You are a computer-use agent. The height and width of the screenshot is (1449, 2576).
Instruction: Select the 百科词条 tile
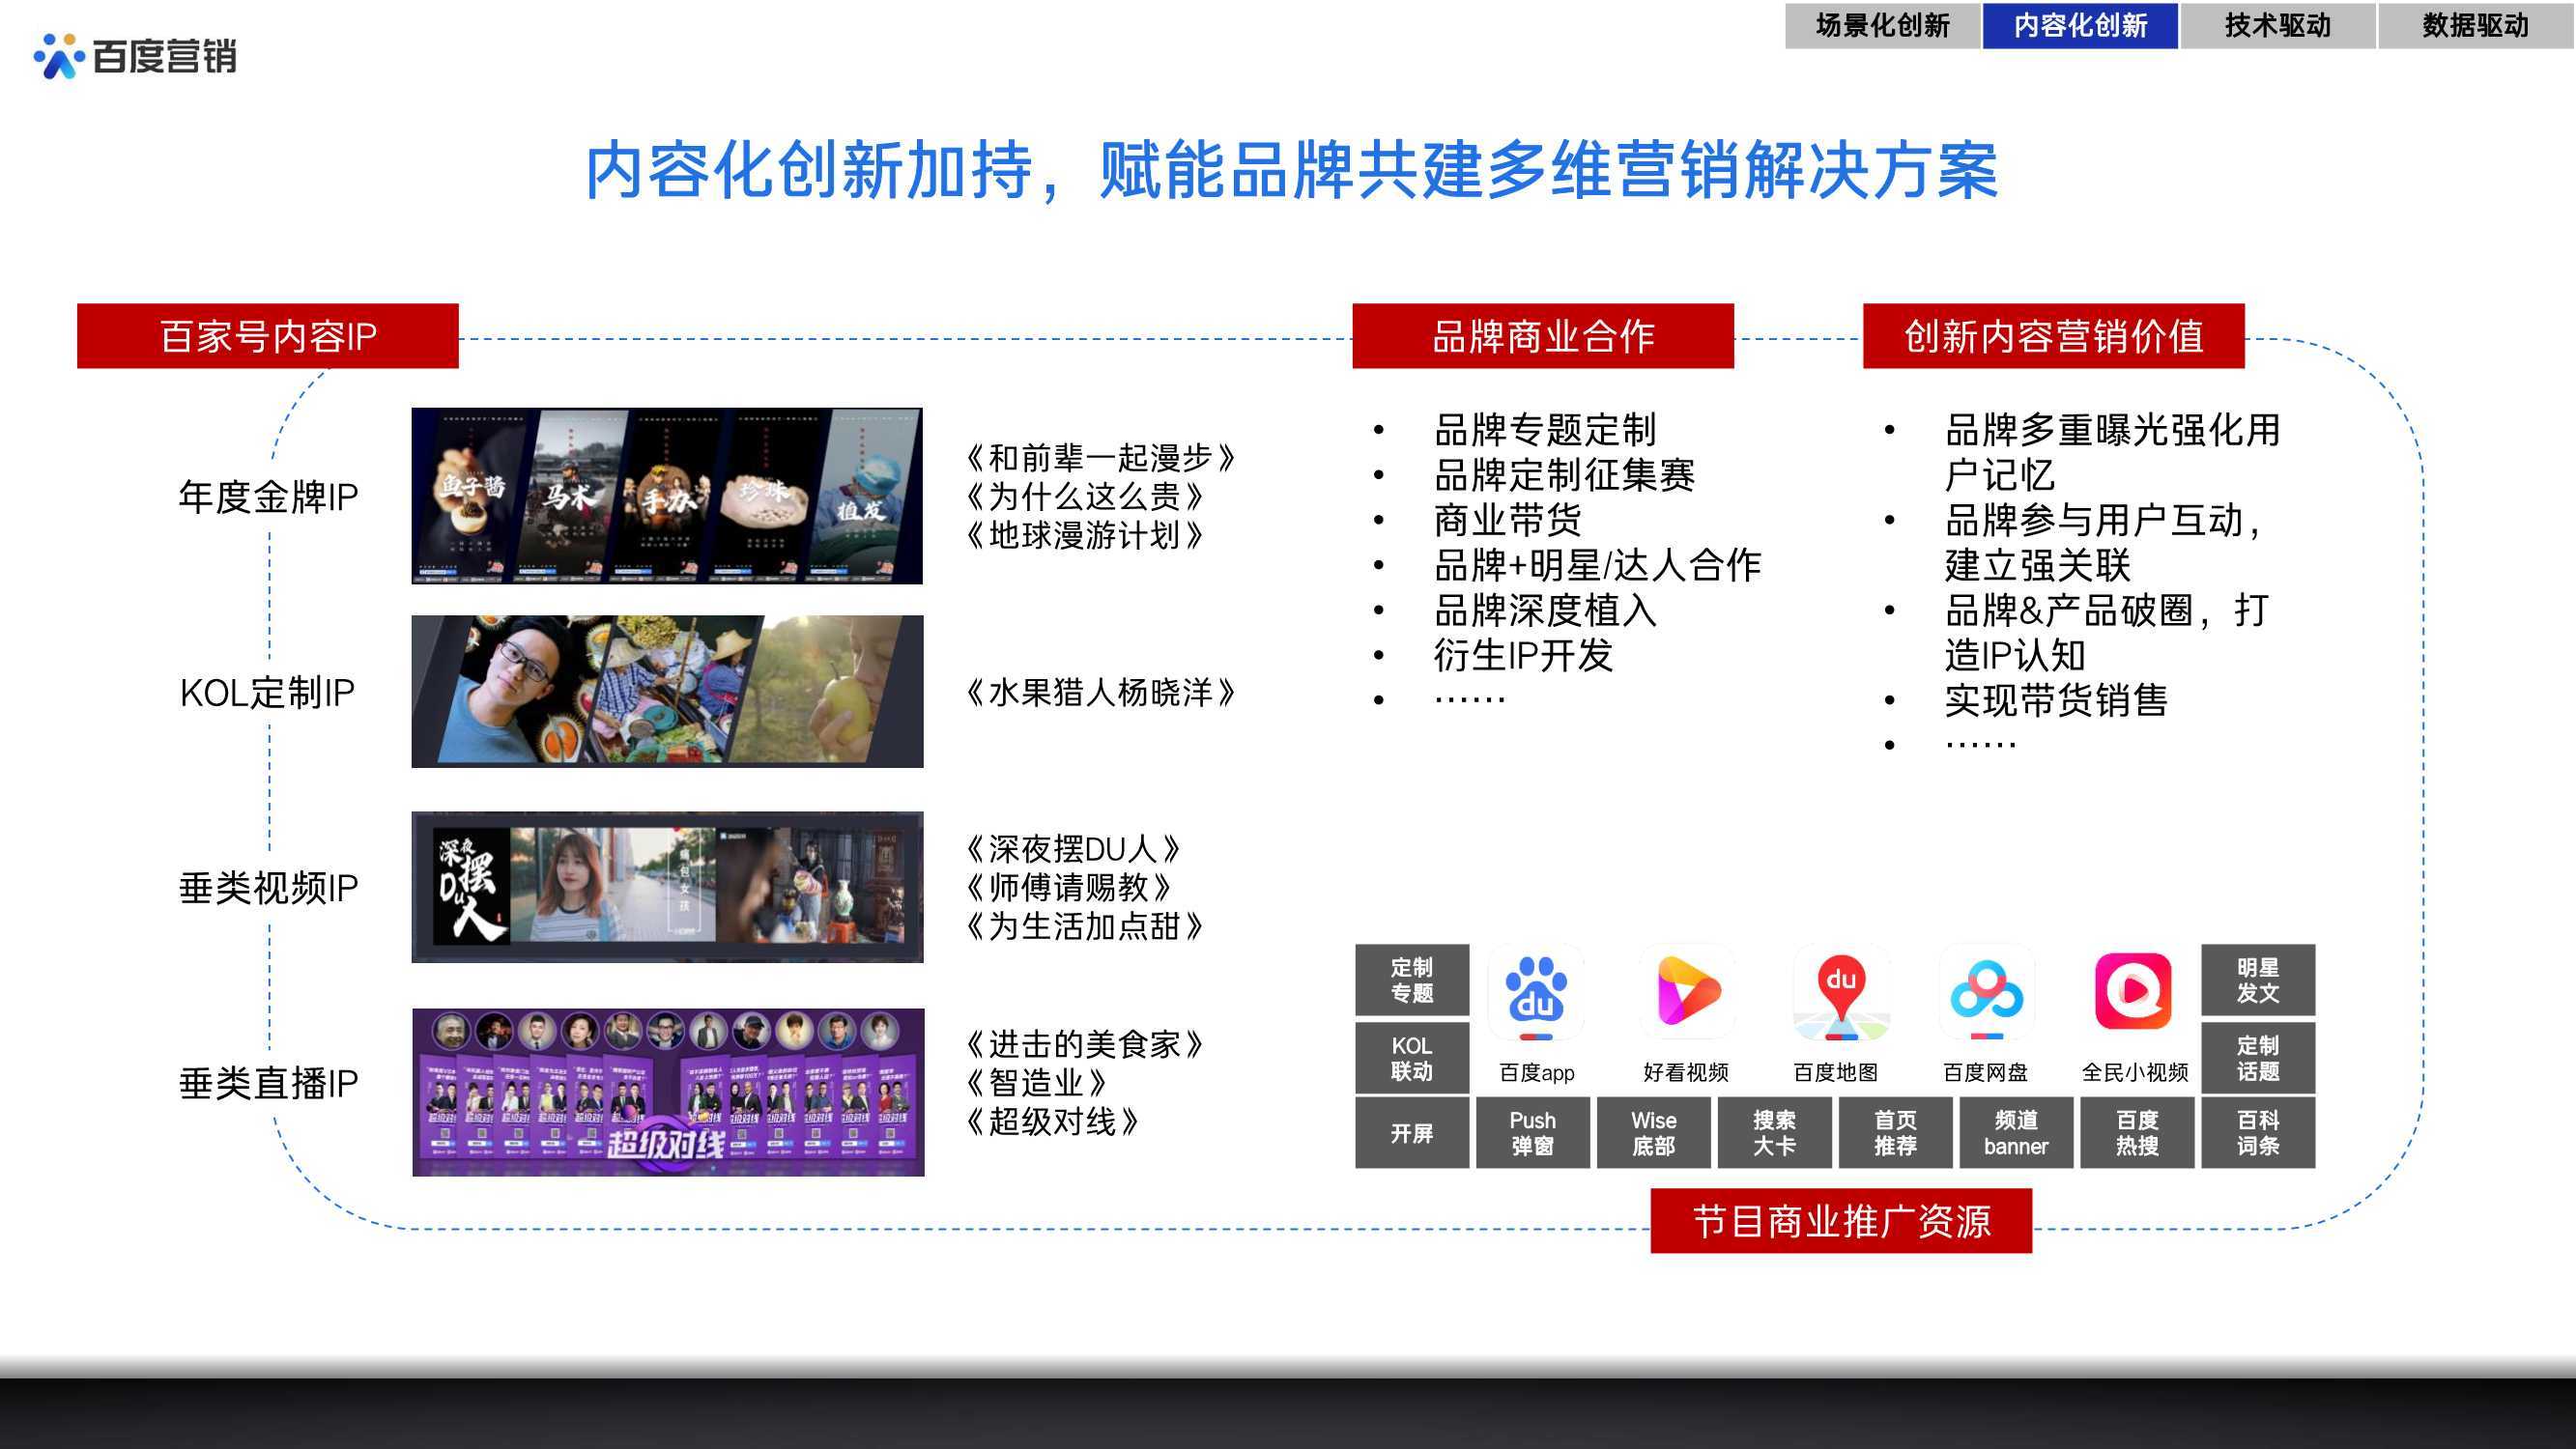pos(2258,1133)
